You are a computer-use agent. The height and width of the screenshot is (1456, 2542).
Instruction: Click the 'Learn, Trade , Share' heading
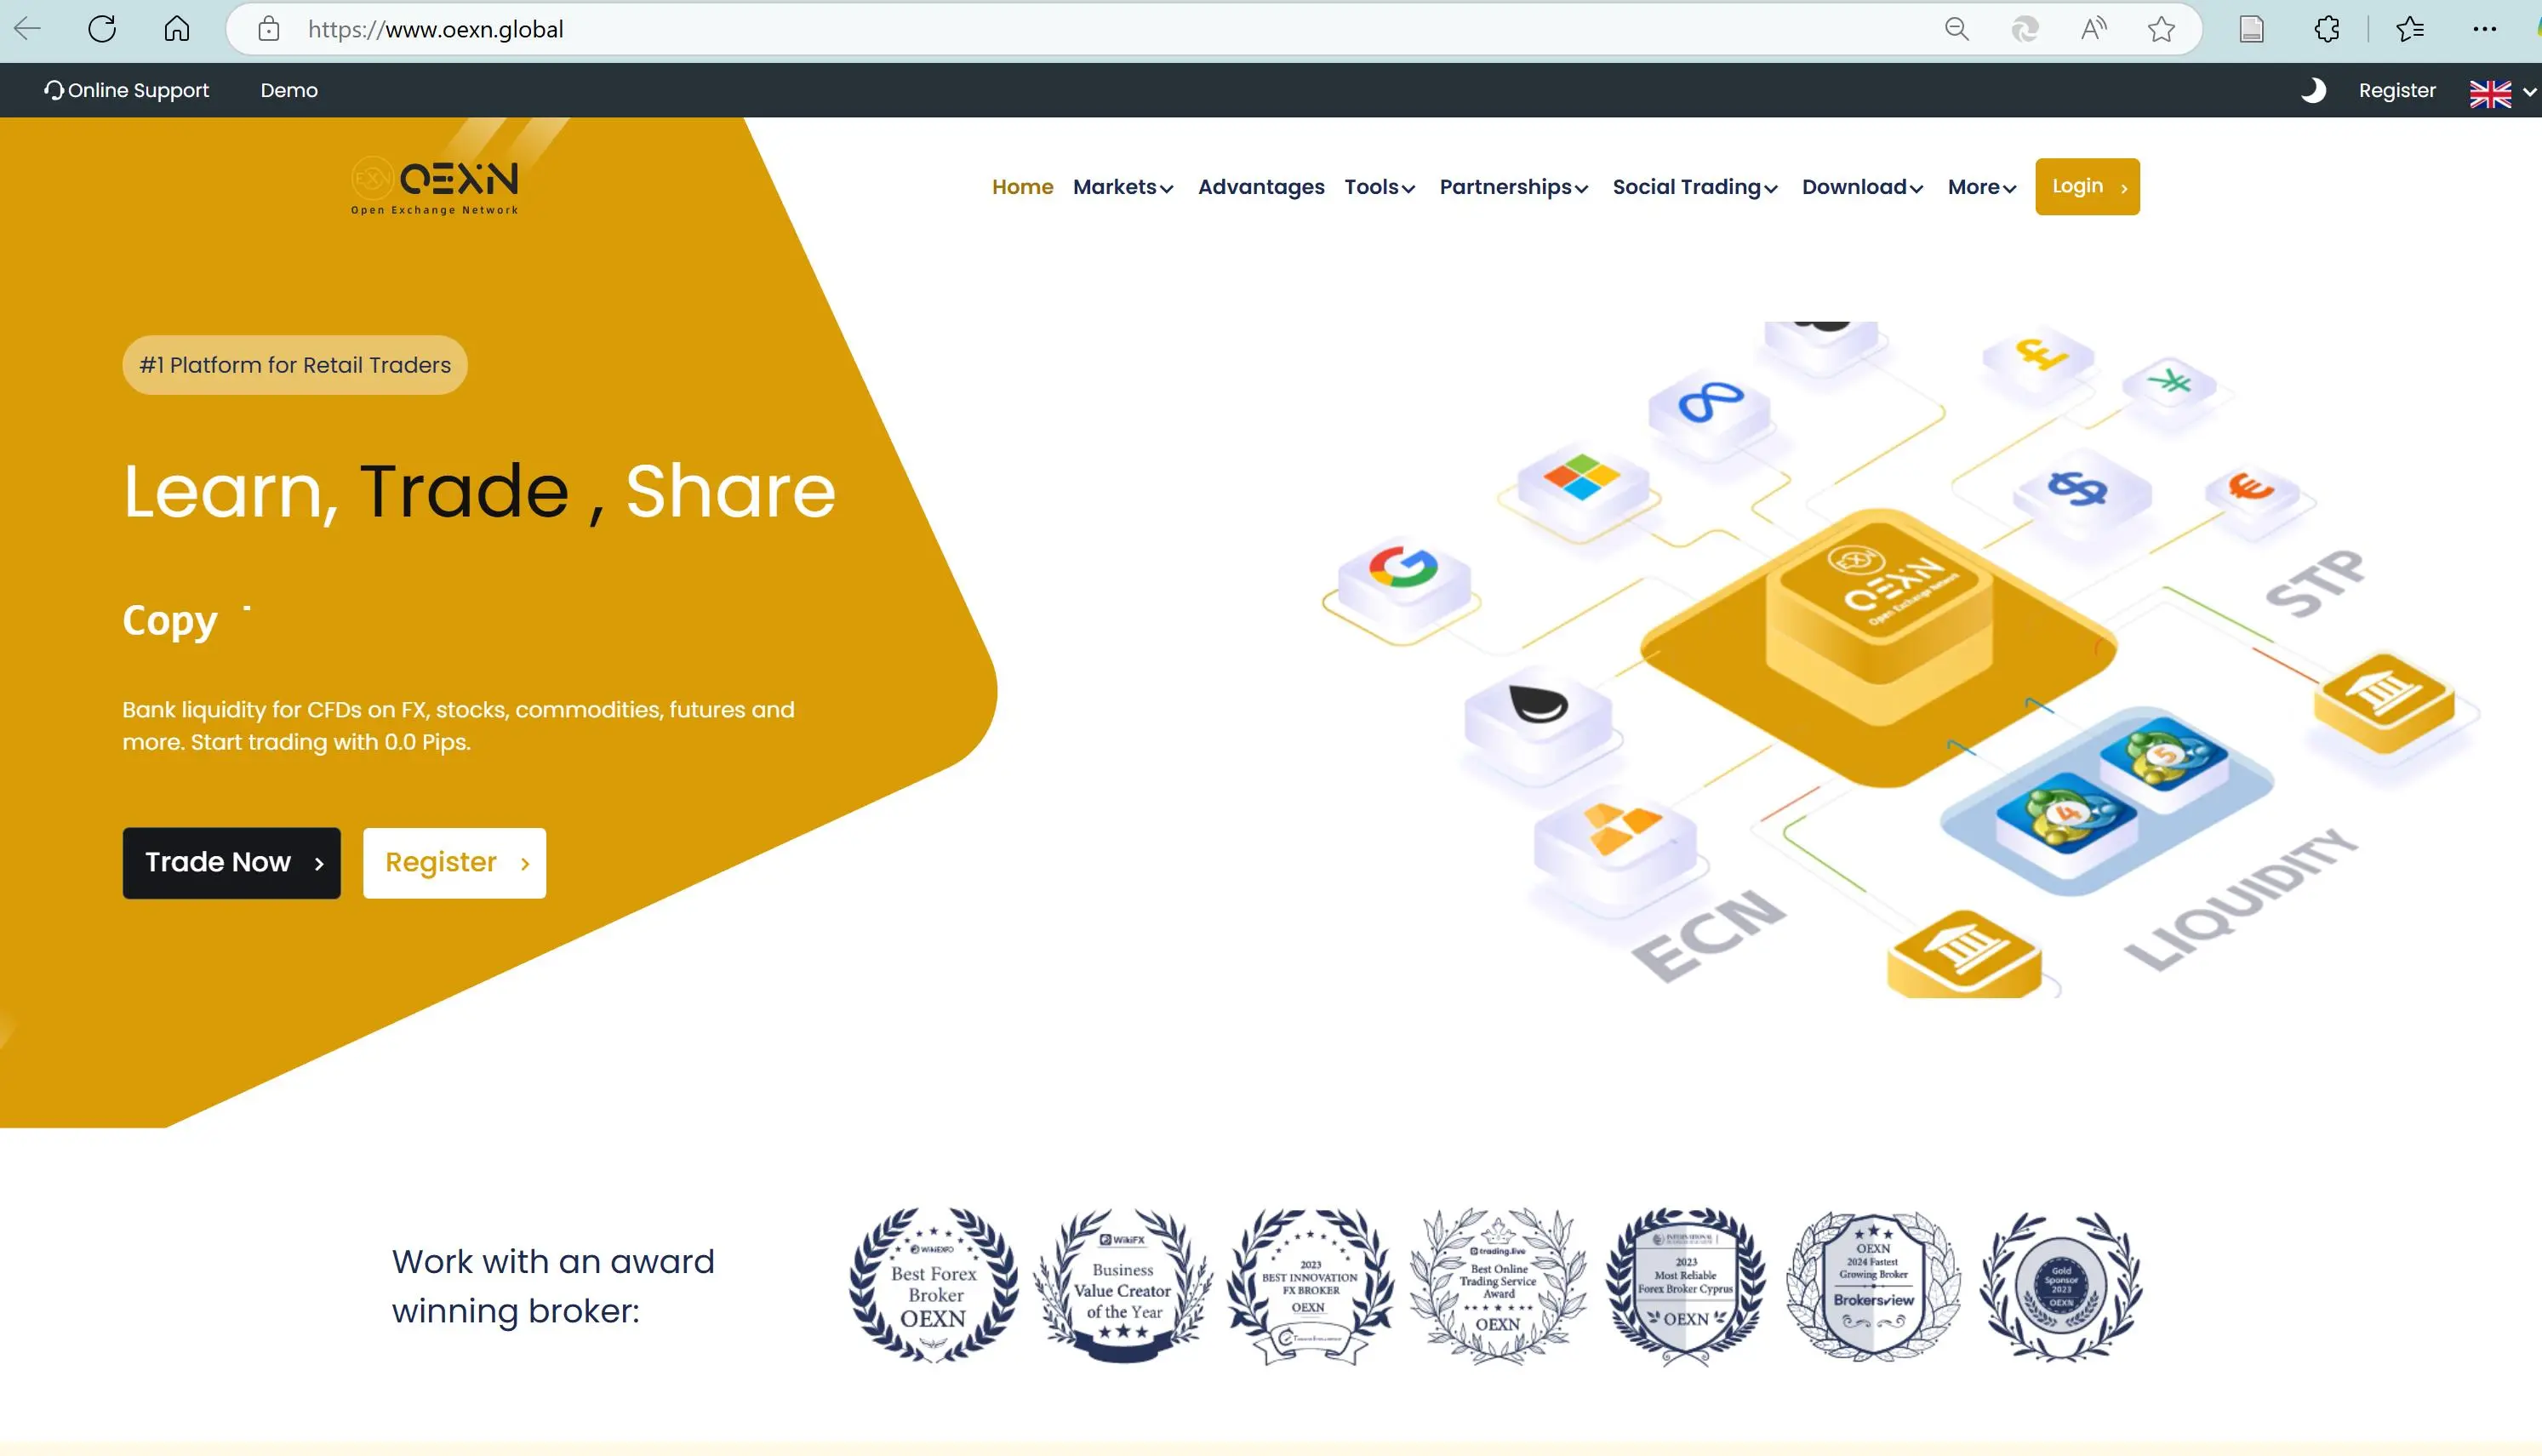coord(479,492)
